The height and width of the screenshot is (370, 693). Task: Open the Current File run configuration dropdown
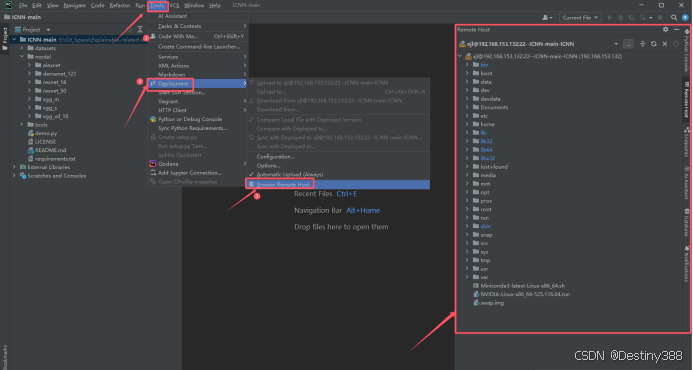coord(580,18)
